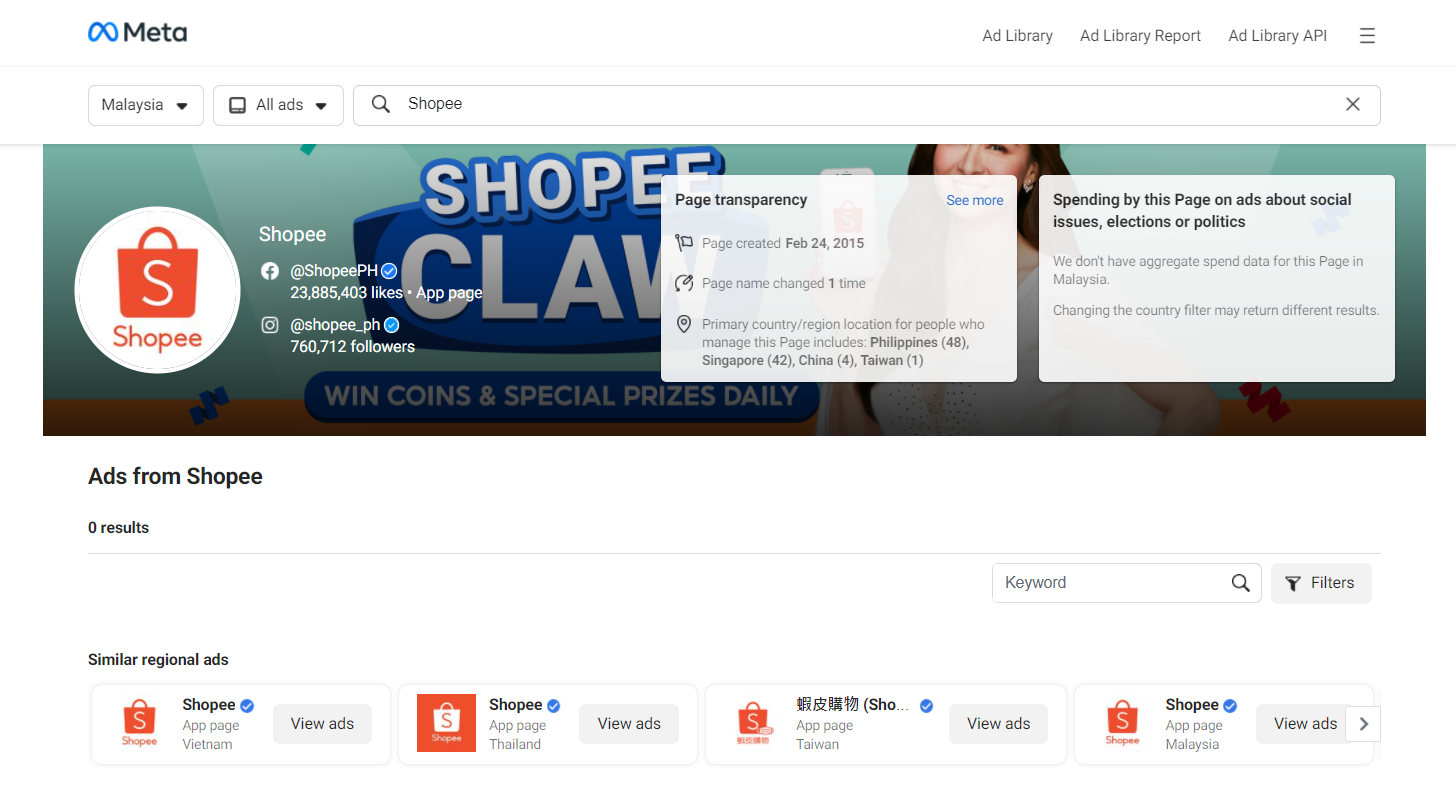Image resolution: width=1456 pixels, height=789 pixels.
Task: Click the verified badge on Shopee Thailand
Action: 553,706
